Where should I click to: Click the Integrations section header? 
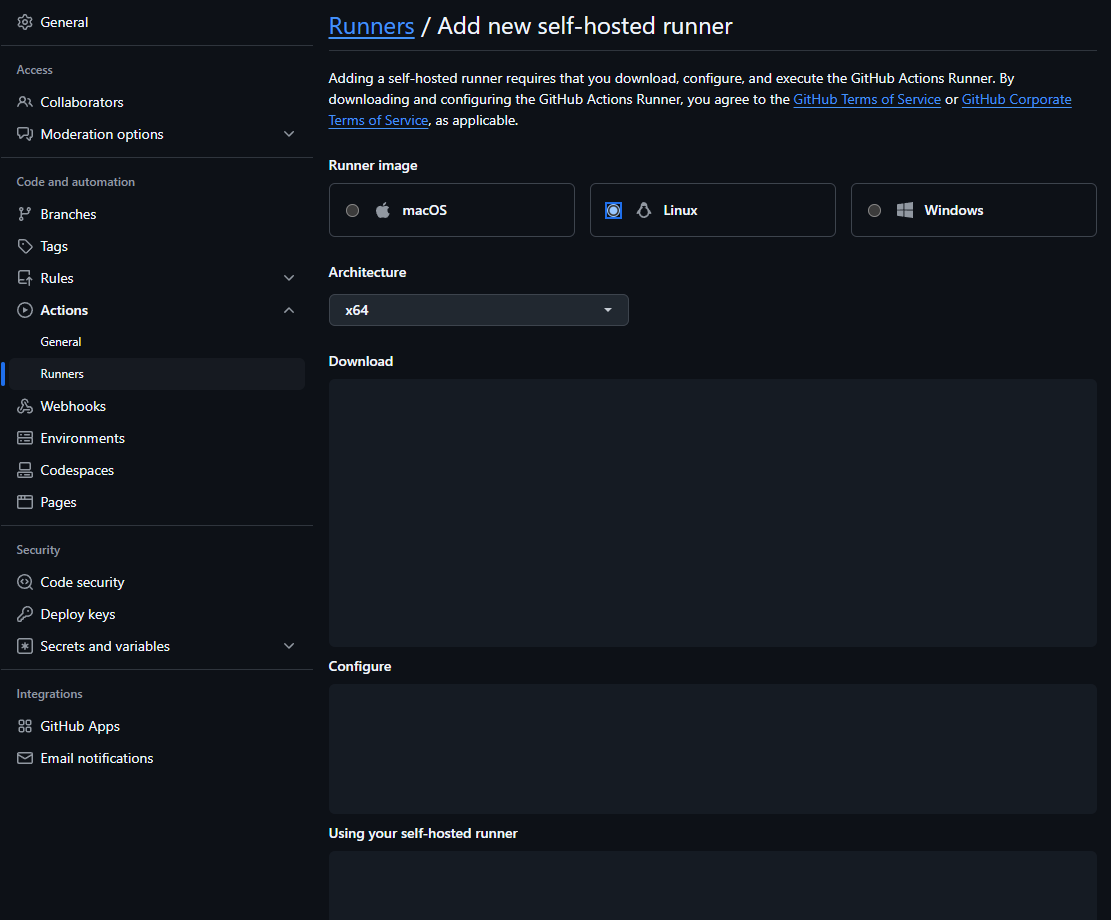pyautogui.click(x=50, y=694)
